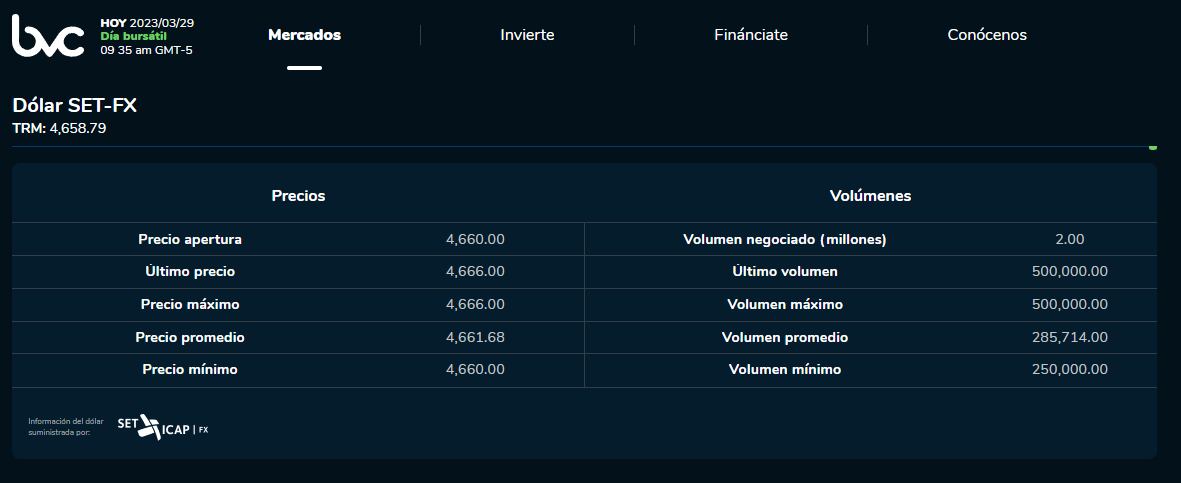Click the Precio apertura row label
1181x483 pixels.
pos(190,240)
